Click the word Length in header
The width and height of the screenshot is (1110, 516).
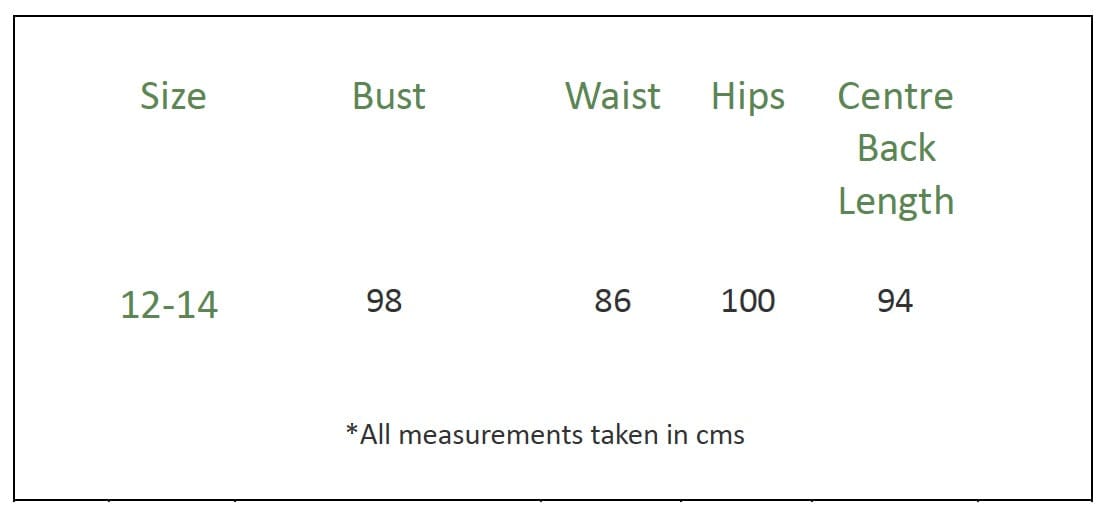pos(896,201)
